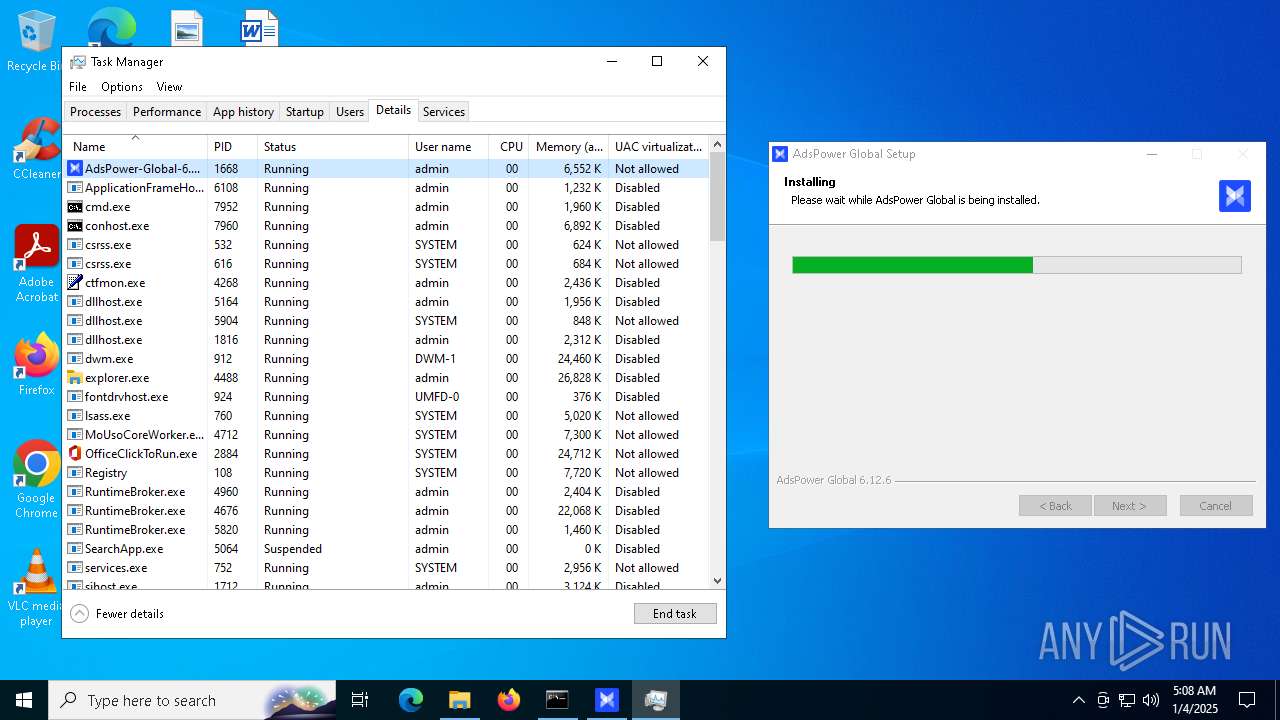The width and height of the screenshot is (1280, 720).
Task: Select the Registry process row
Action: point(386,473)
